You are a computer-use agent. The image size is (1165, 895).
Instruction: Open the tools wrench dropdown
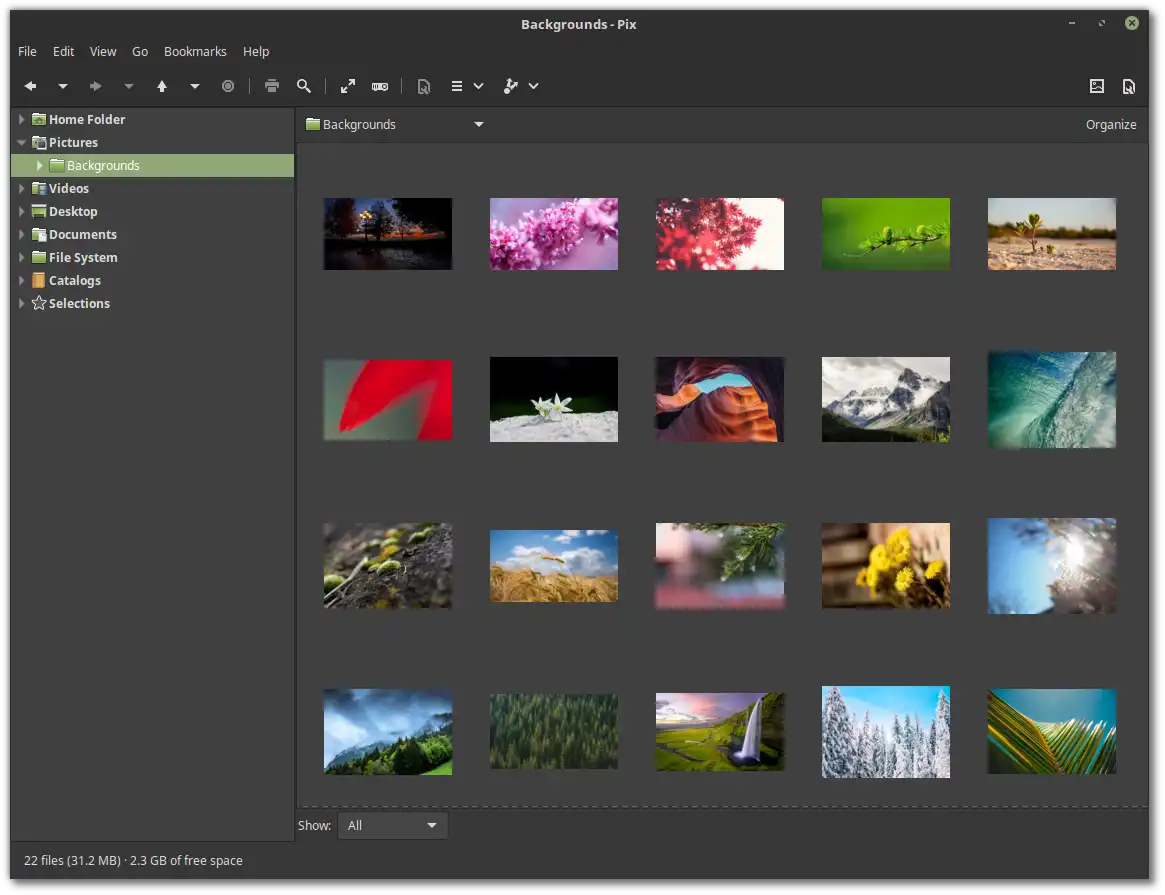(520, 87)
